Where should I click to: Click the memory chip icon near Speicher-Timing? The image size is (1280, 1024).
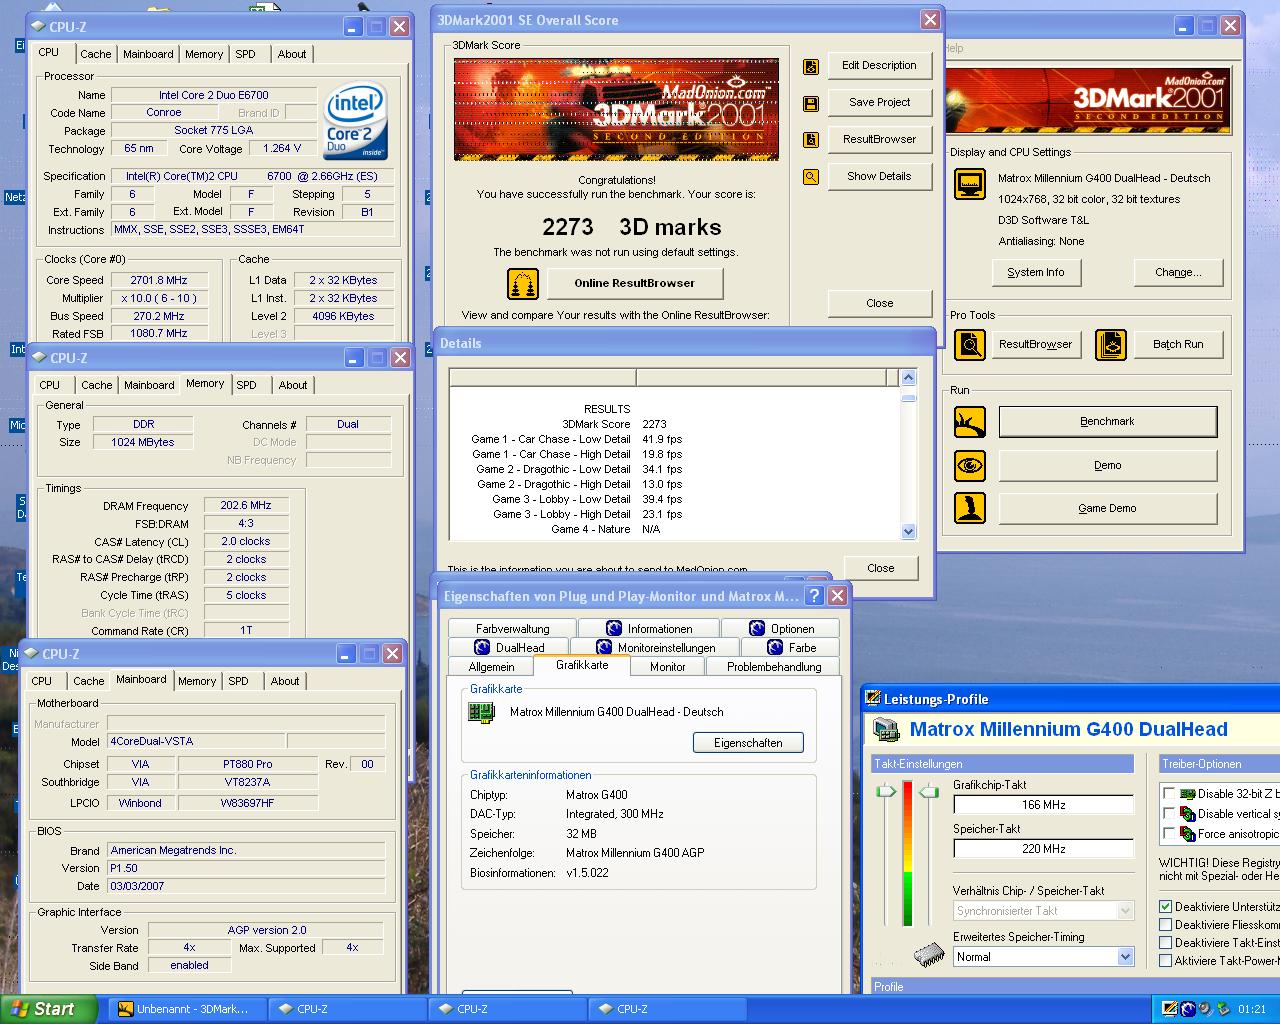click(929, 954)
